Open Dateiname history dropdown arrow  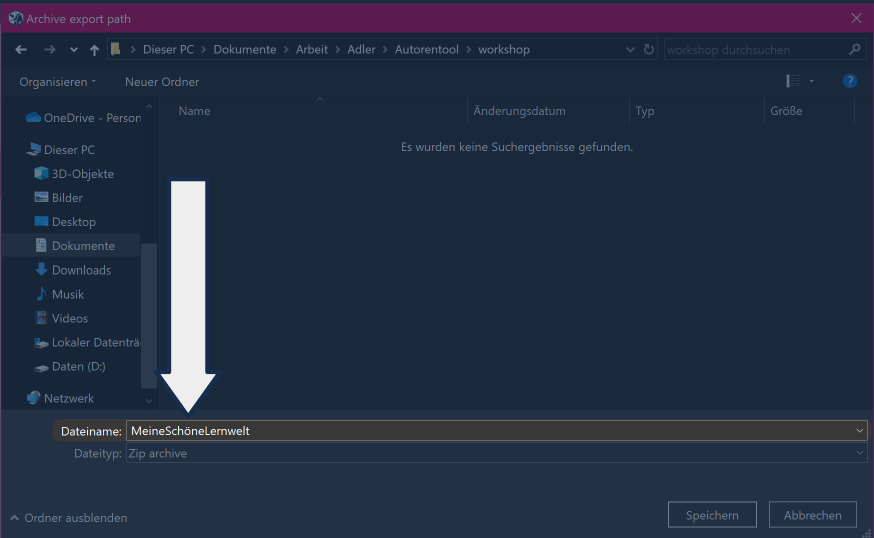point(859,430)
